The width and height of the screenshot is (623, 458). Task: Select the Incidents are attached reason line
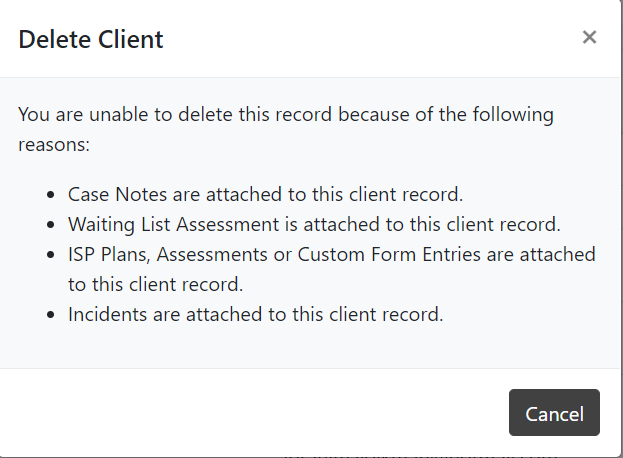pos(255,314)
